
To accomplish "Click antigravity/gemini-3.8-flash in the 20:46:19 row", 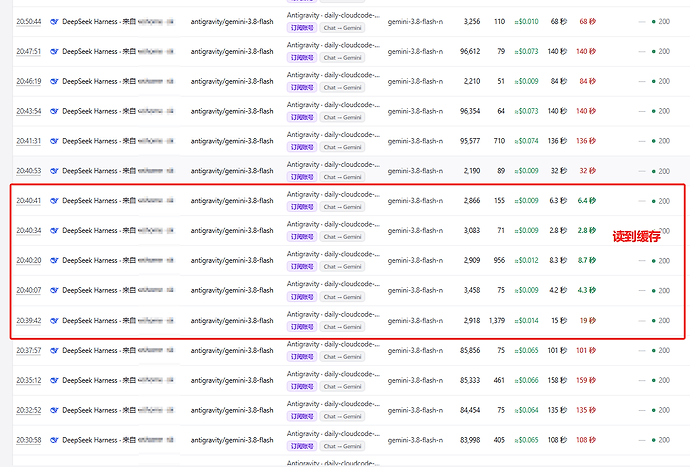I will tap(232, 81).
